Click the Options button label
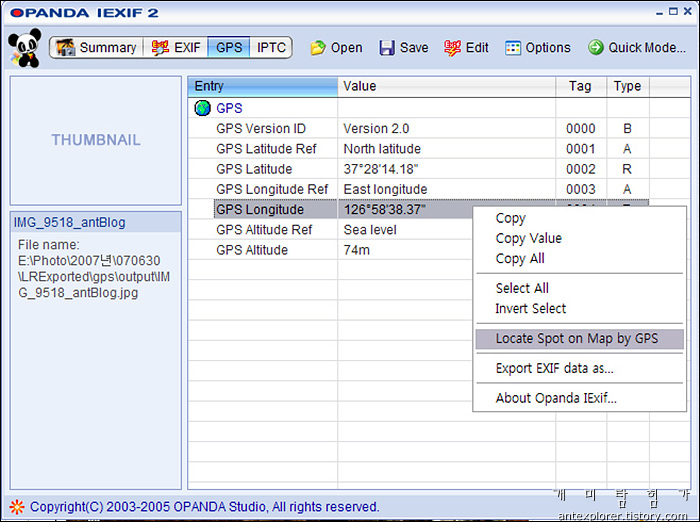 (x=548, y=48)
